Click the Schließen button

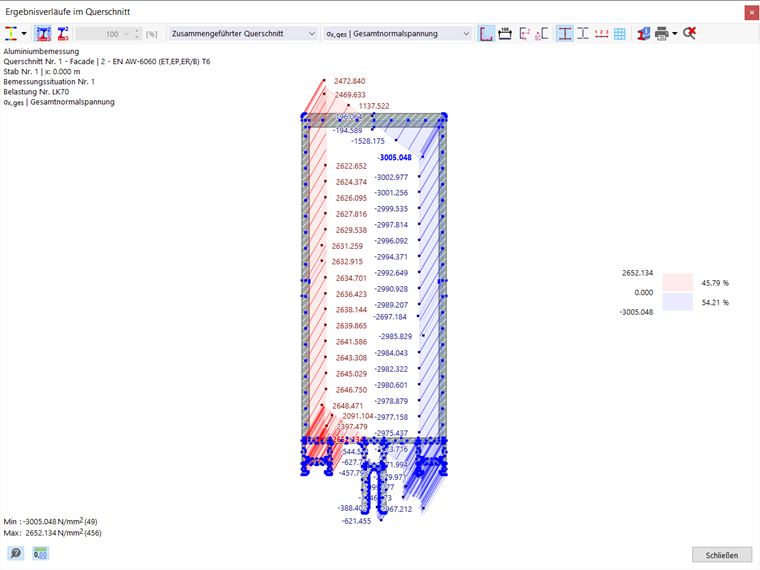(722, 555)
